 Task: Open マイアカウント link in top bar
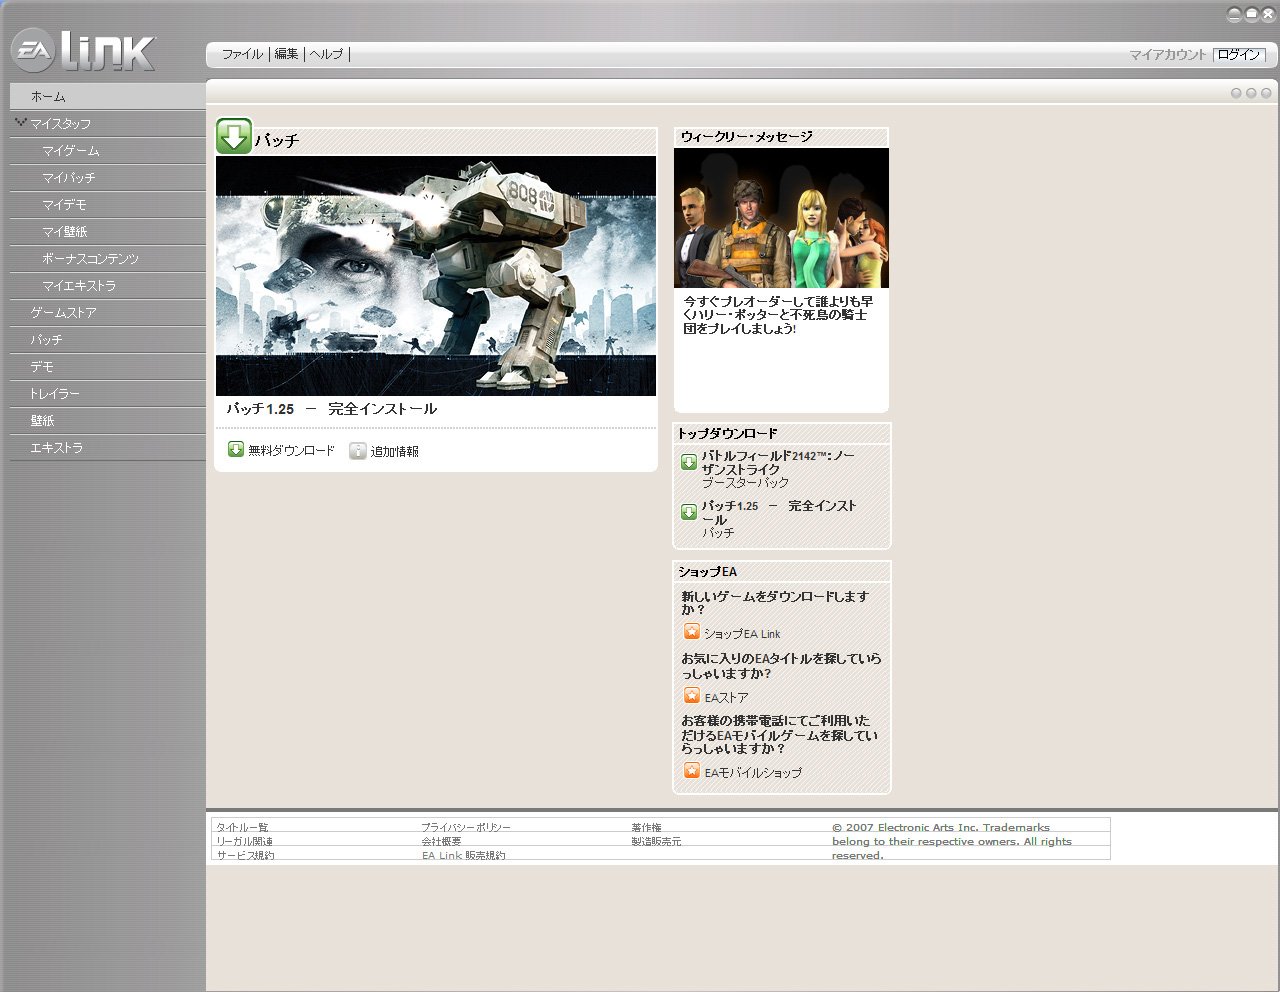point(1167,55)
